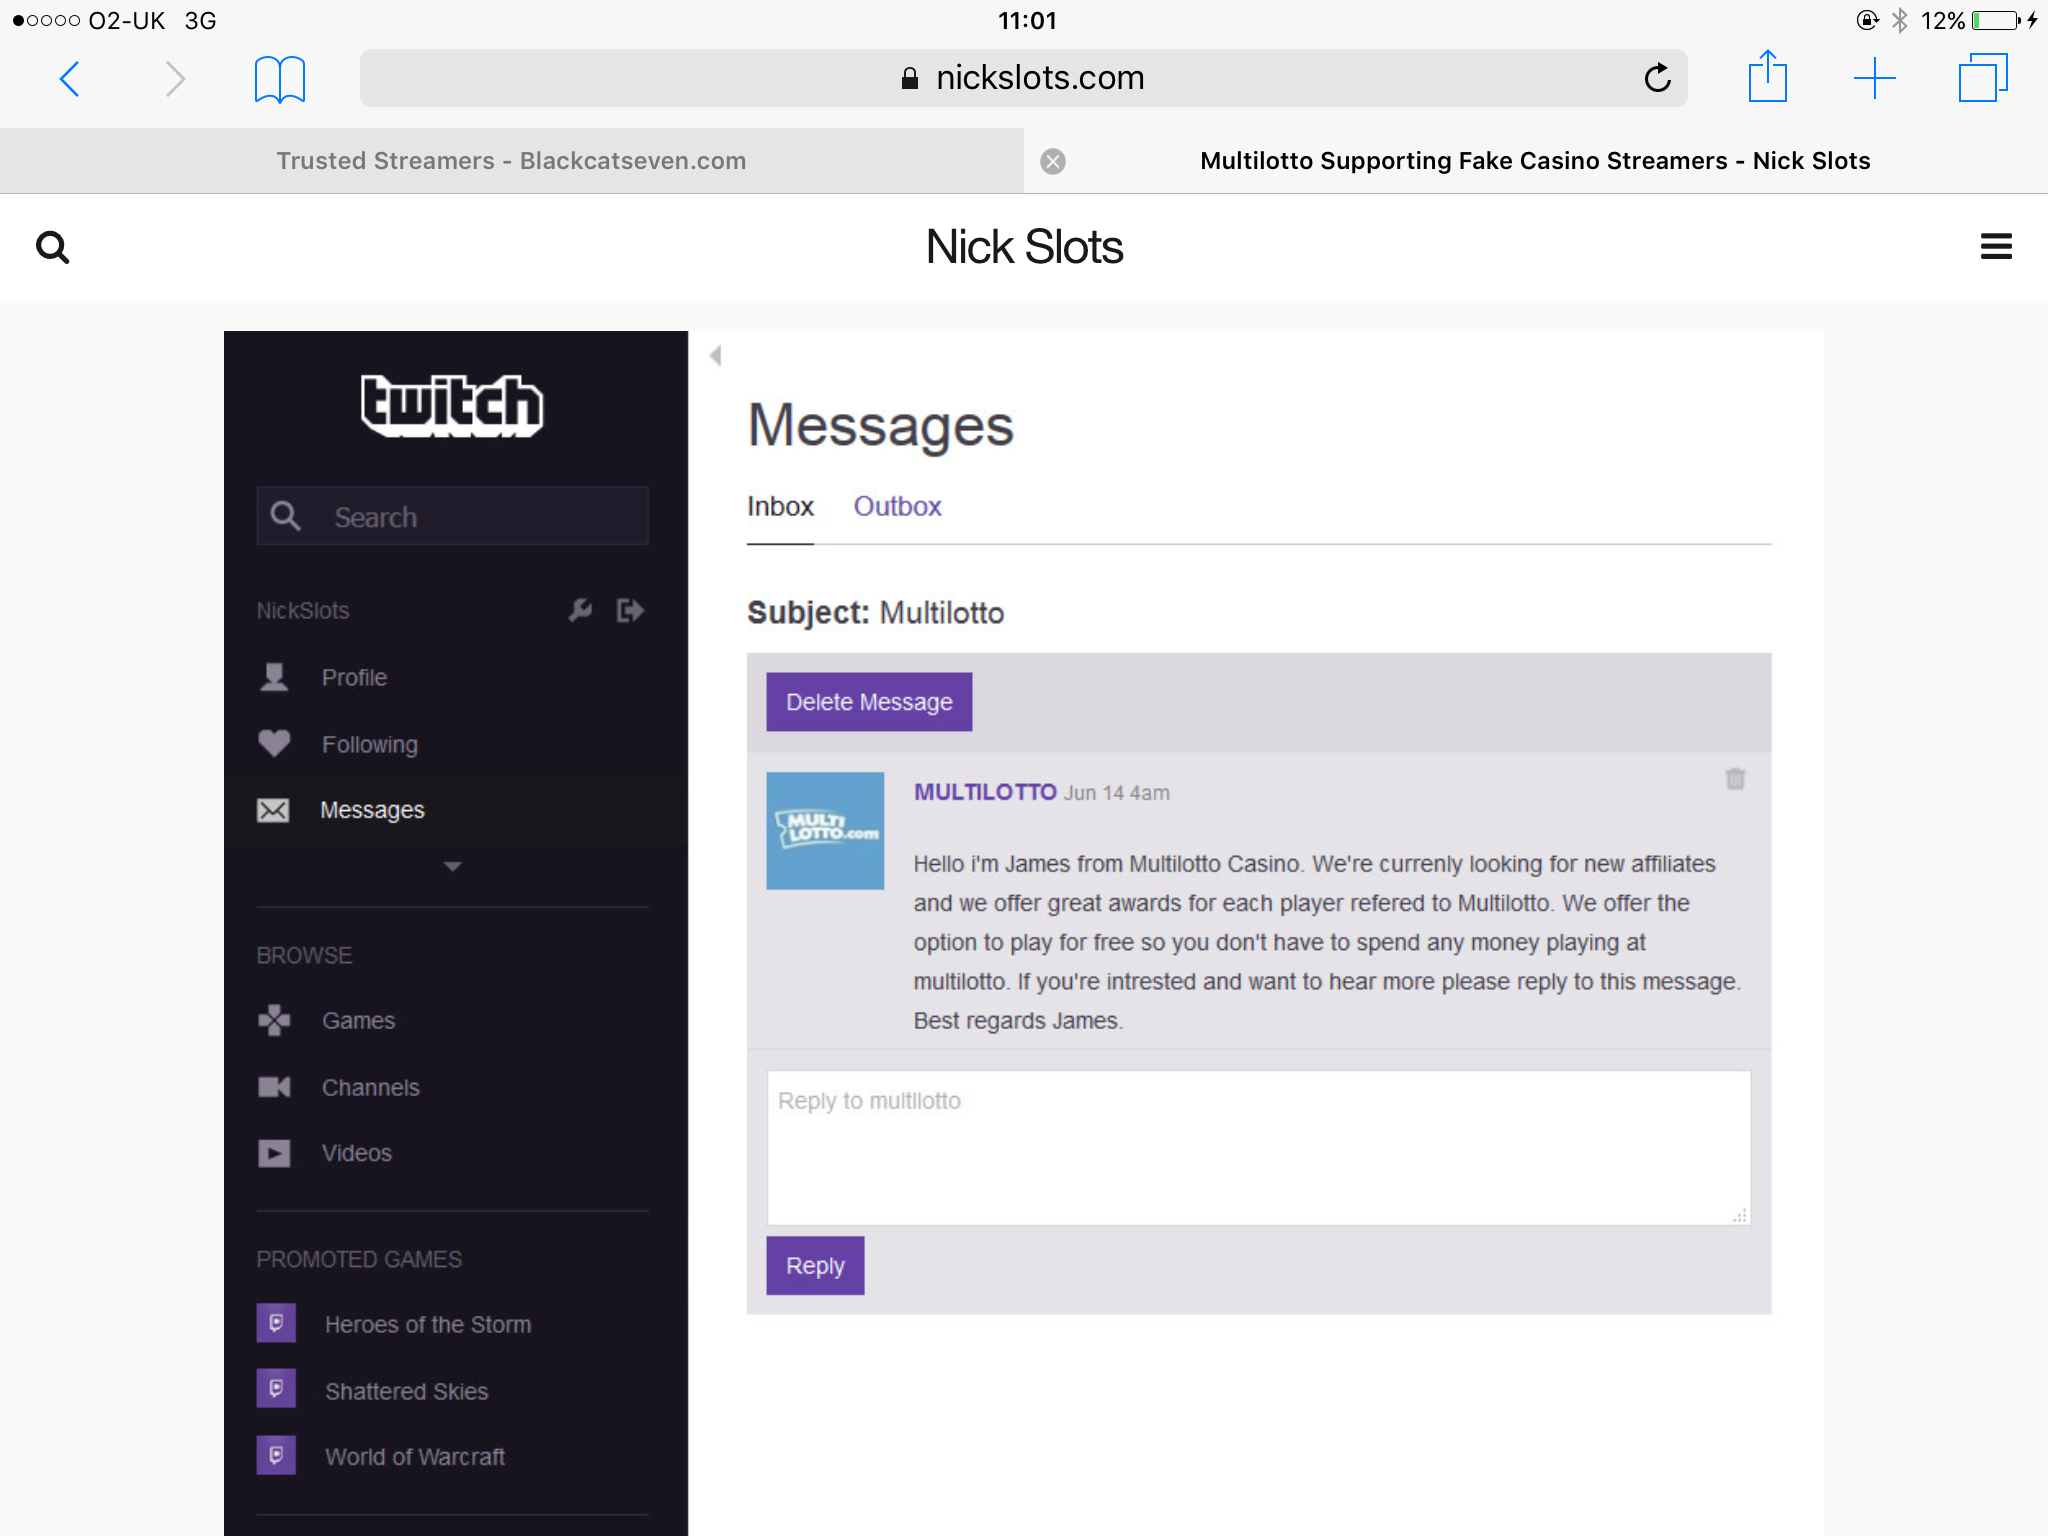Click the Multilotto avatar thumbnail
Image resolution: width=2048 pixels, height=1536 pixels.
[x=825, y=830]
